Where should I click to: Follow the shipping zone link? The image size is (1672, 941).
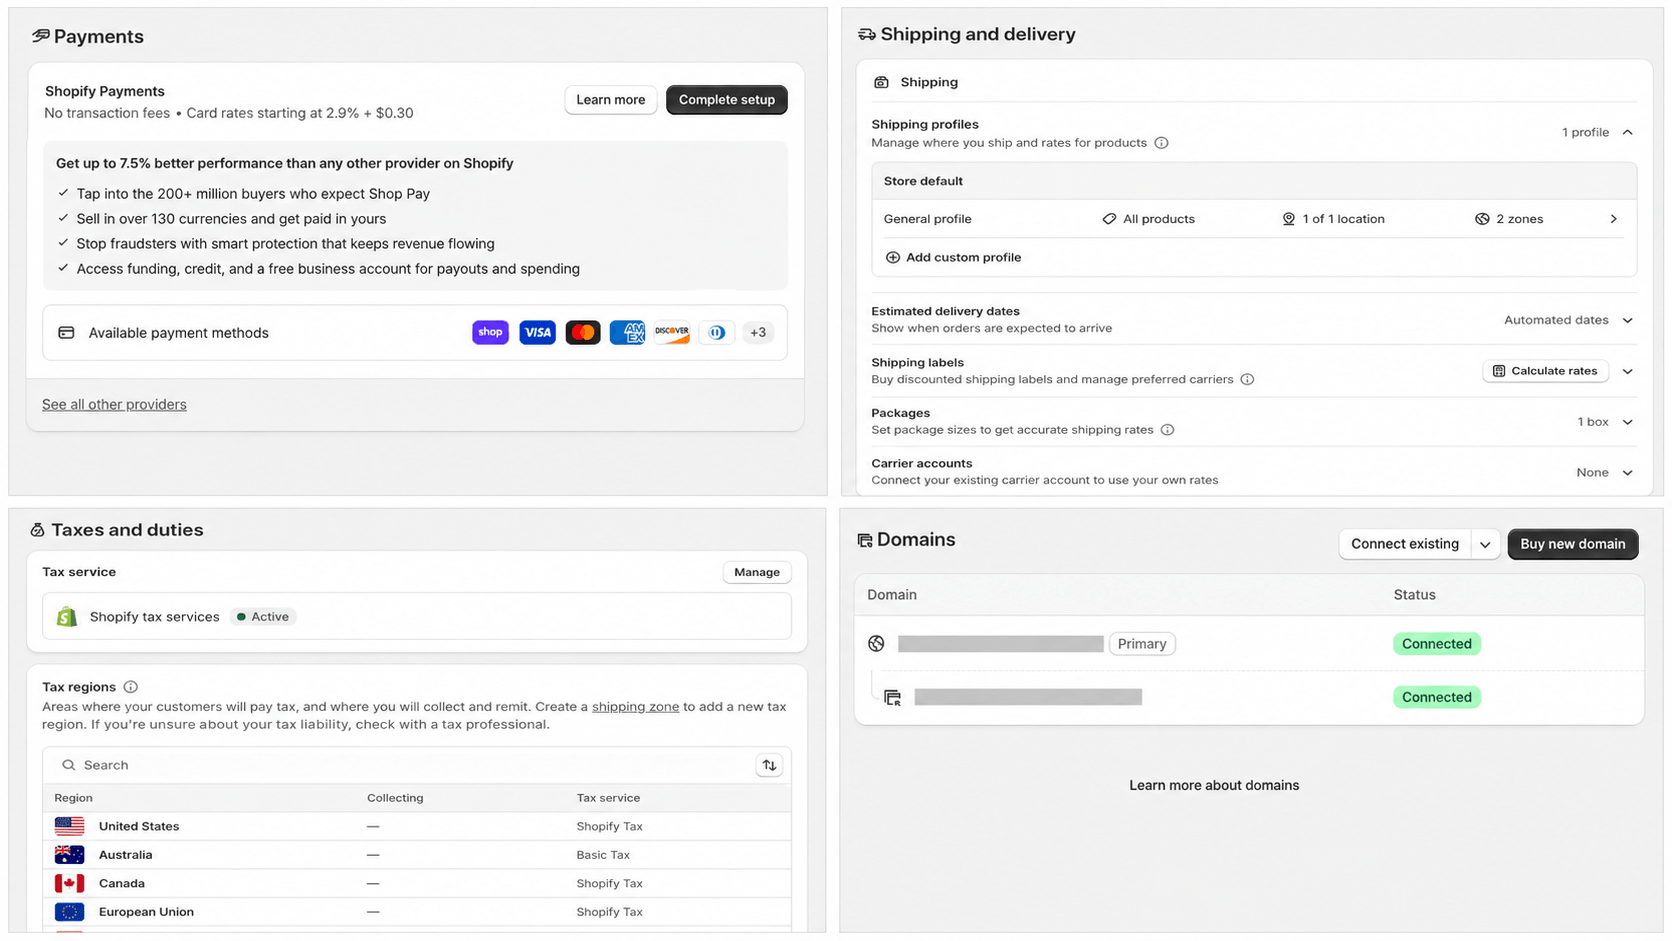click(x=635, y=706)
